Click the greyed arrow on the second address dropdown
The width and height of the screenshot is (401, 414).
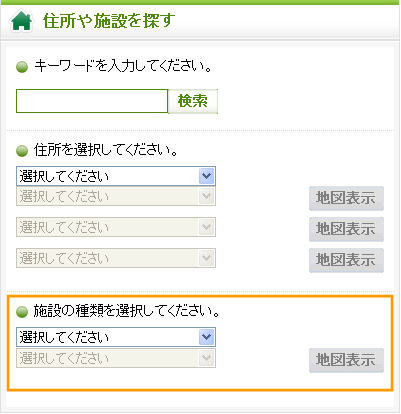(x=206, y=196)
